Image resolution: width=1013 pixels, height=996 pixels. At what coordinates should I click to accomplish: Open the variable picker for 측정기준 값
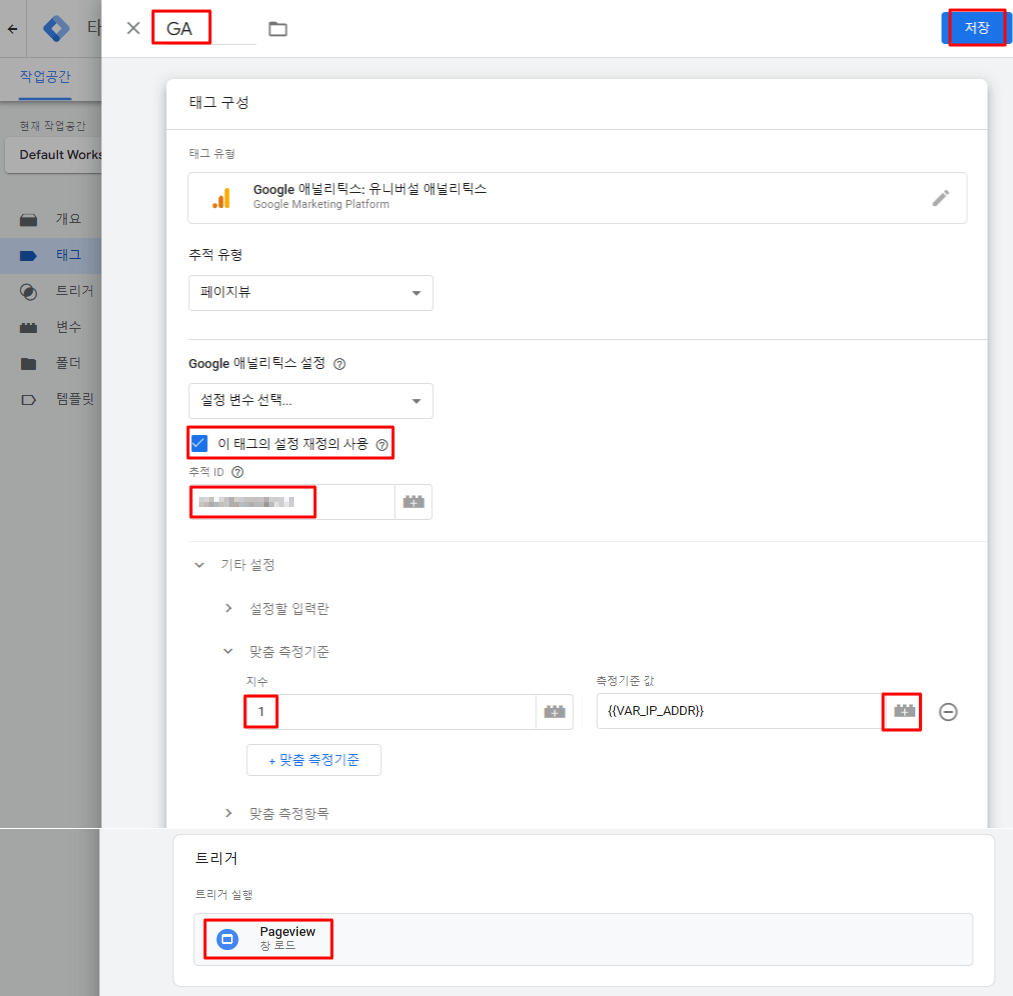point(899,711)
